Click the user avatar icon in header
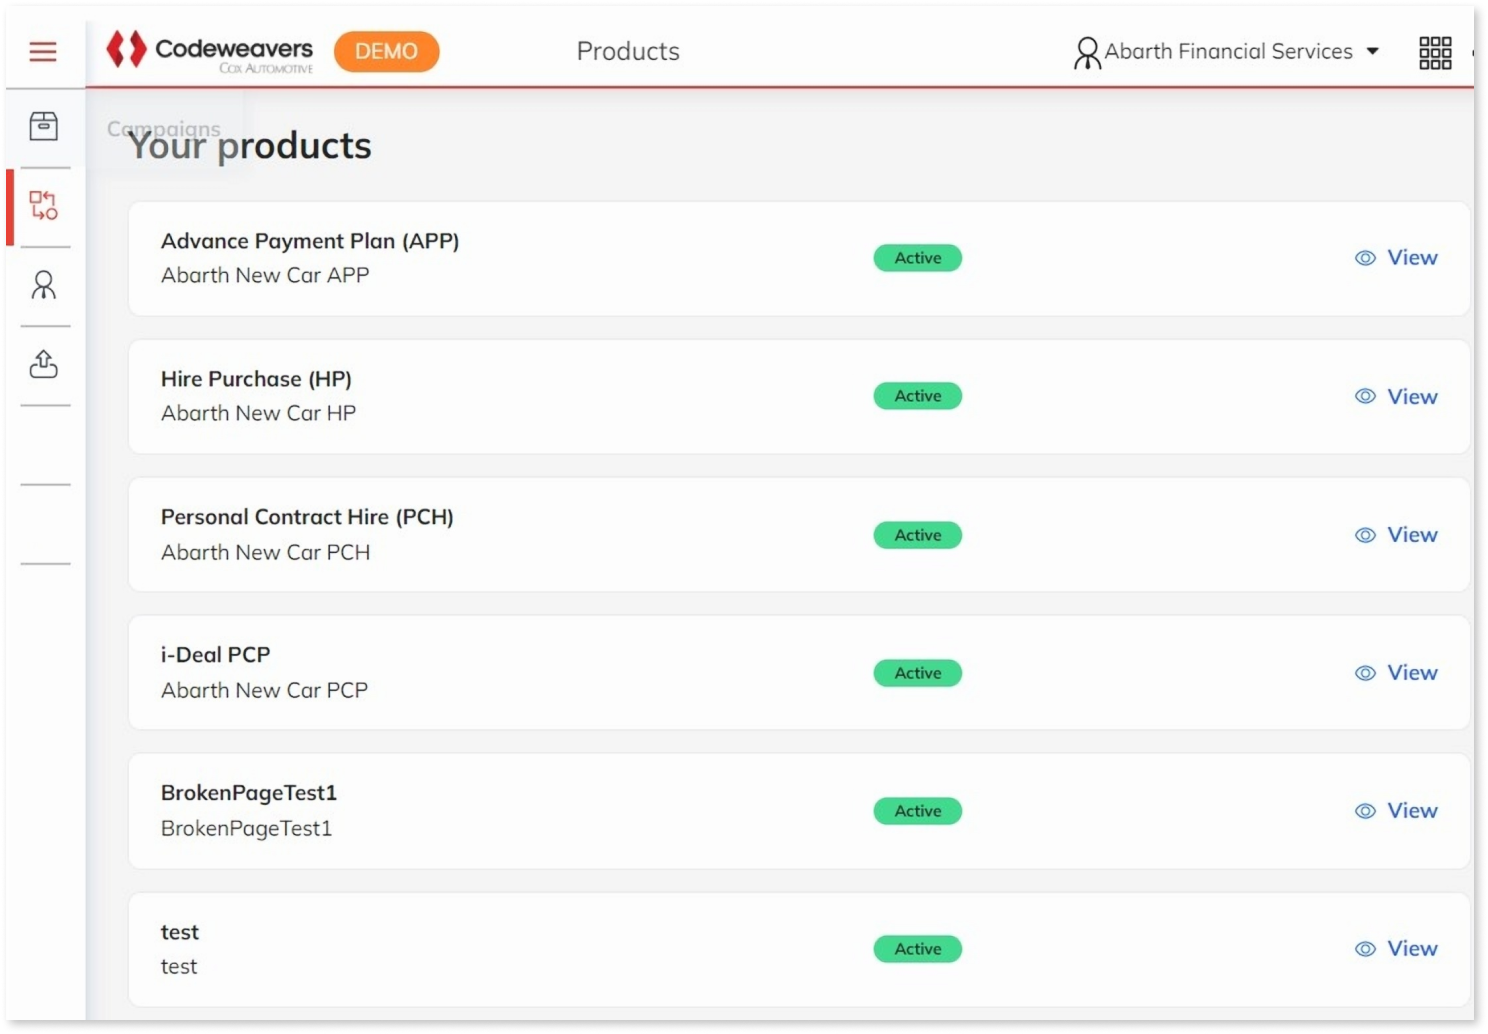The height and width of the screenshot is (1034, 1488). (1086, 53)
